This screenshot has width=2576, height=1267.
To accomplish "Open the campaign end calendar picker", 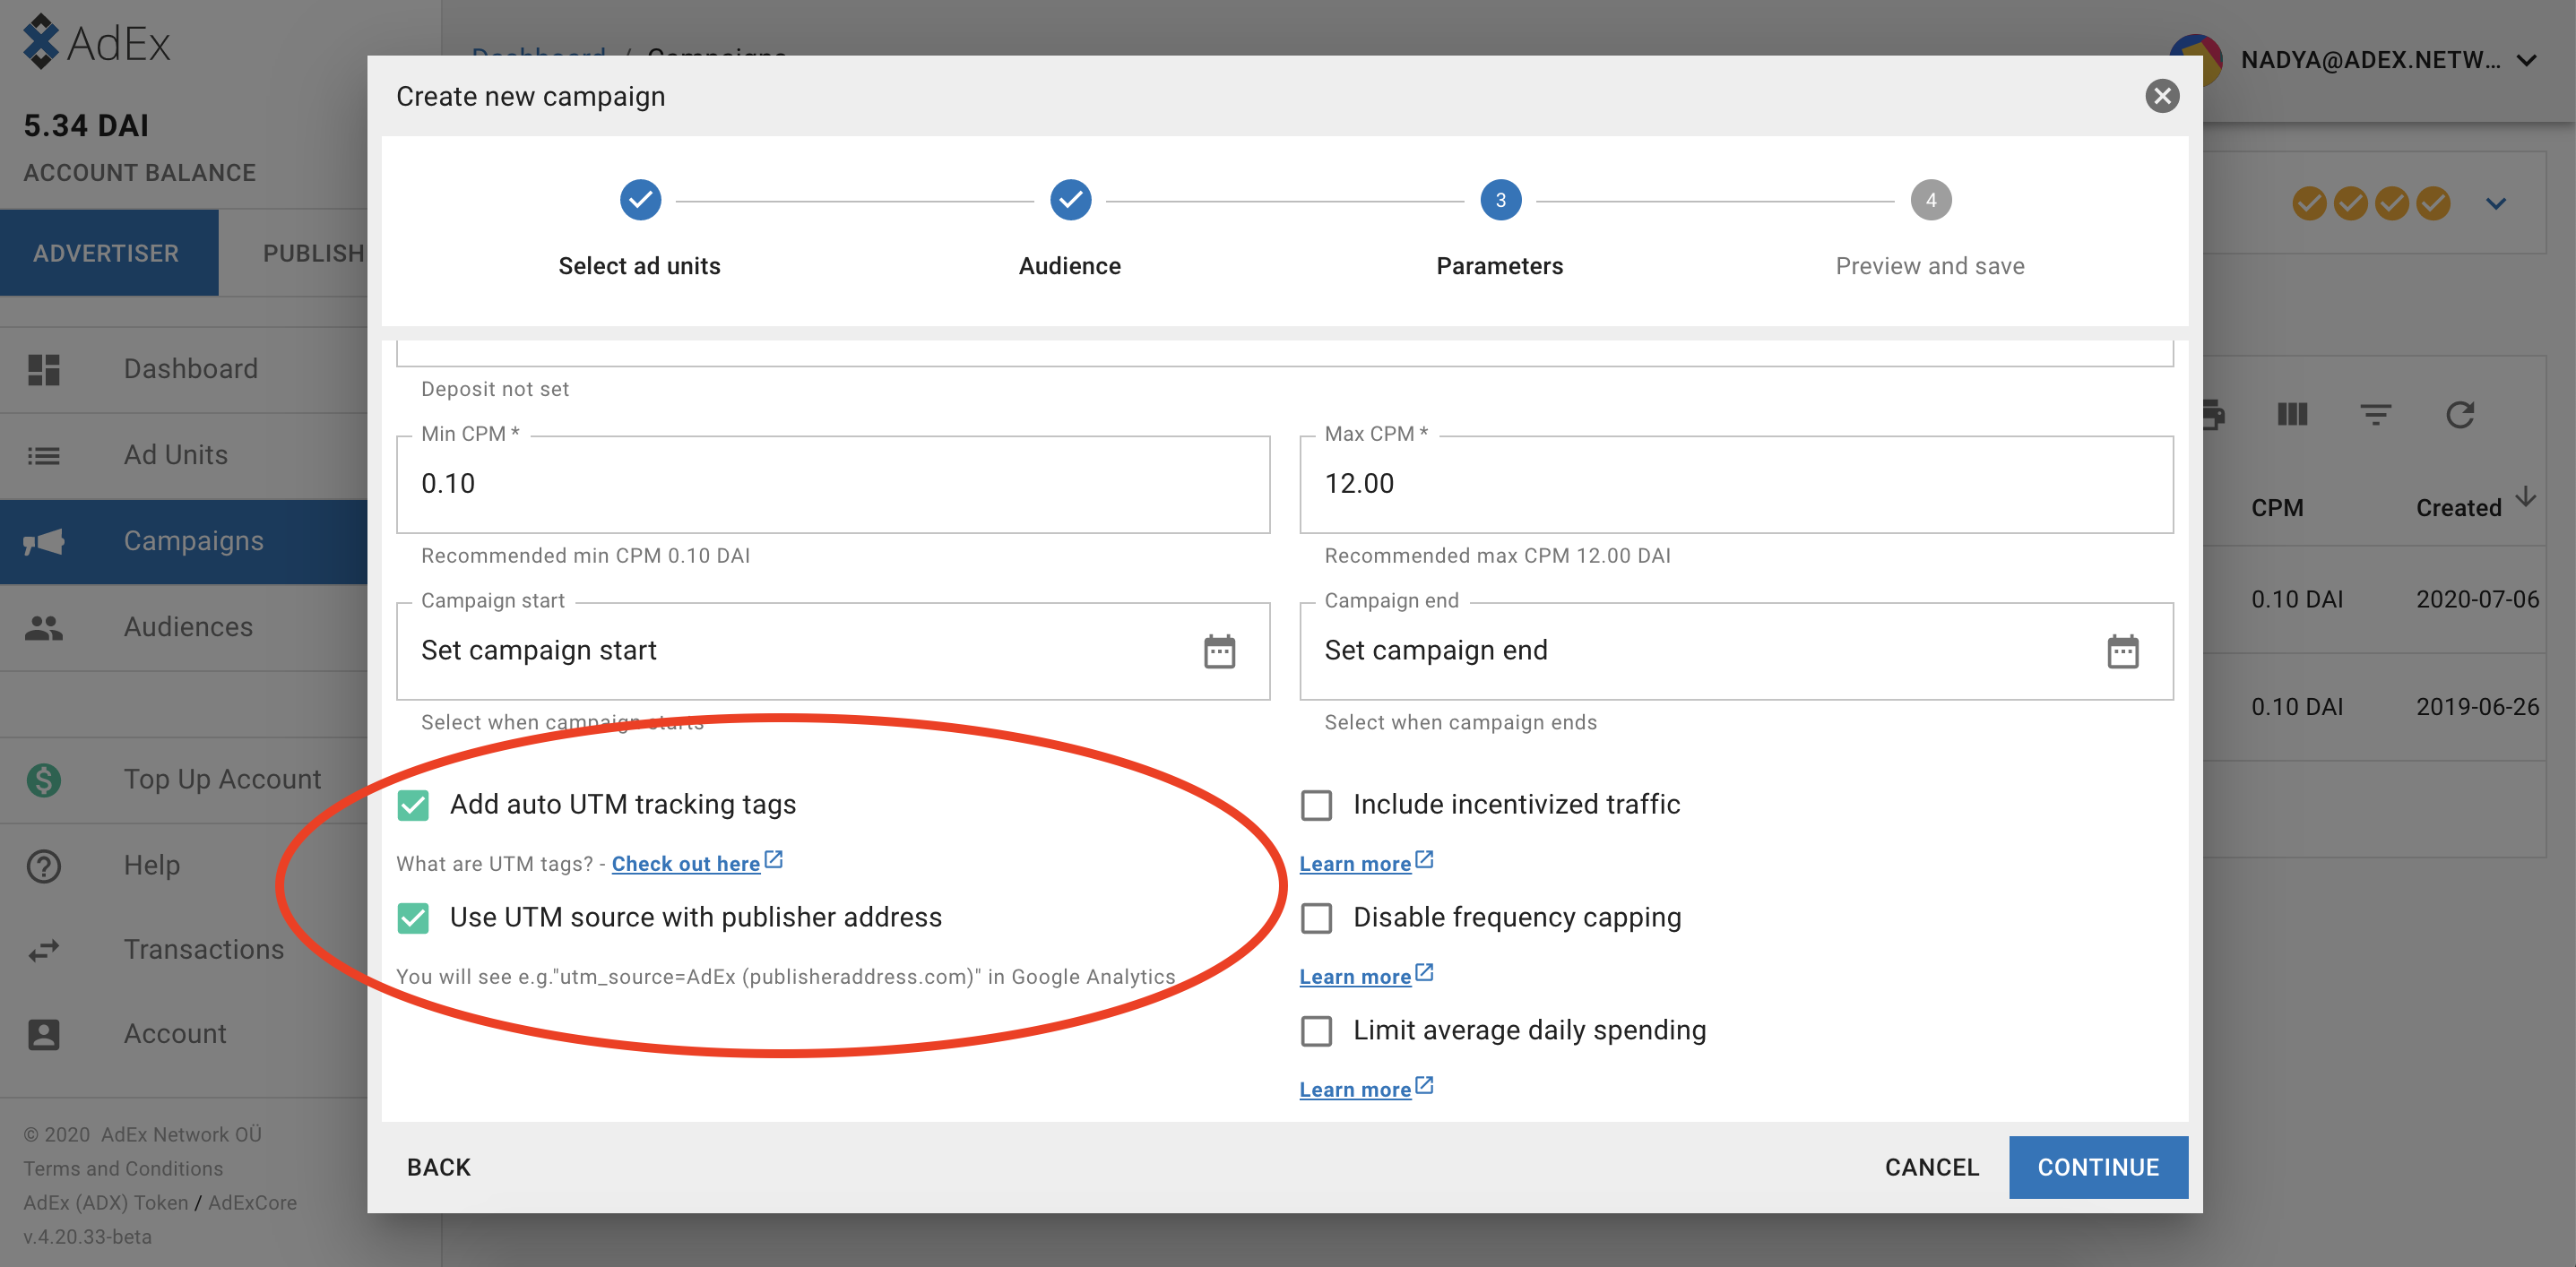I will point(2123,652).
